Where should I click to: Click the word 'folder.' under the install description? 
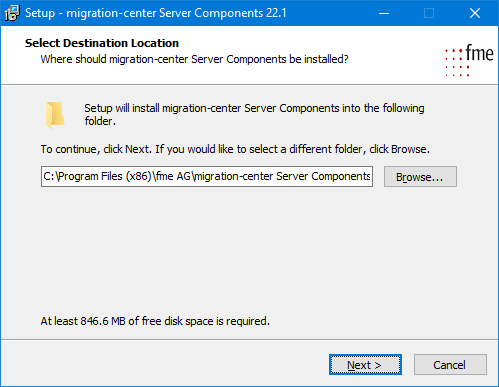[100, 121]
